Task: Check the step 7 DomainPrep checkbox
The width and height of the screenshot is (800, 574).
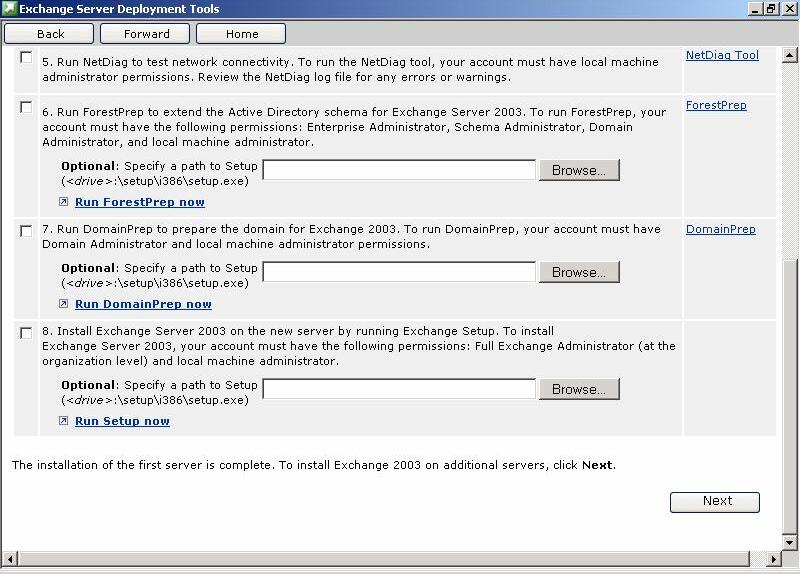Action: coord(26,231)
